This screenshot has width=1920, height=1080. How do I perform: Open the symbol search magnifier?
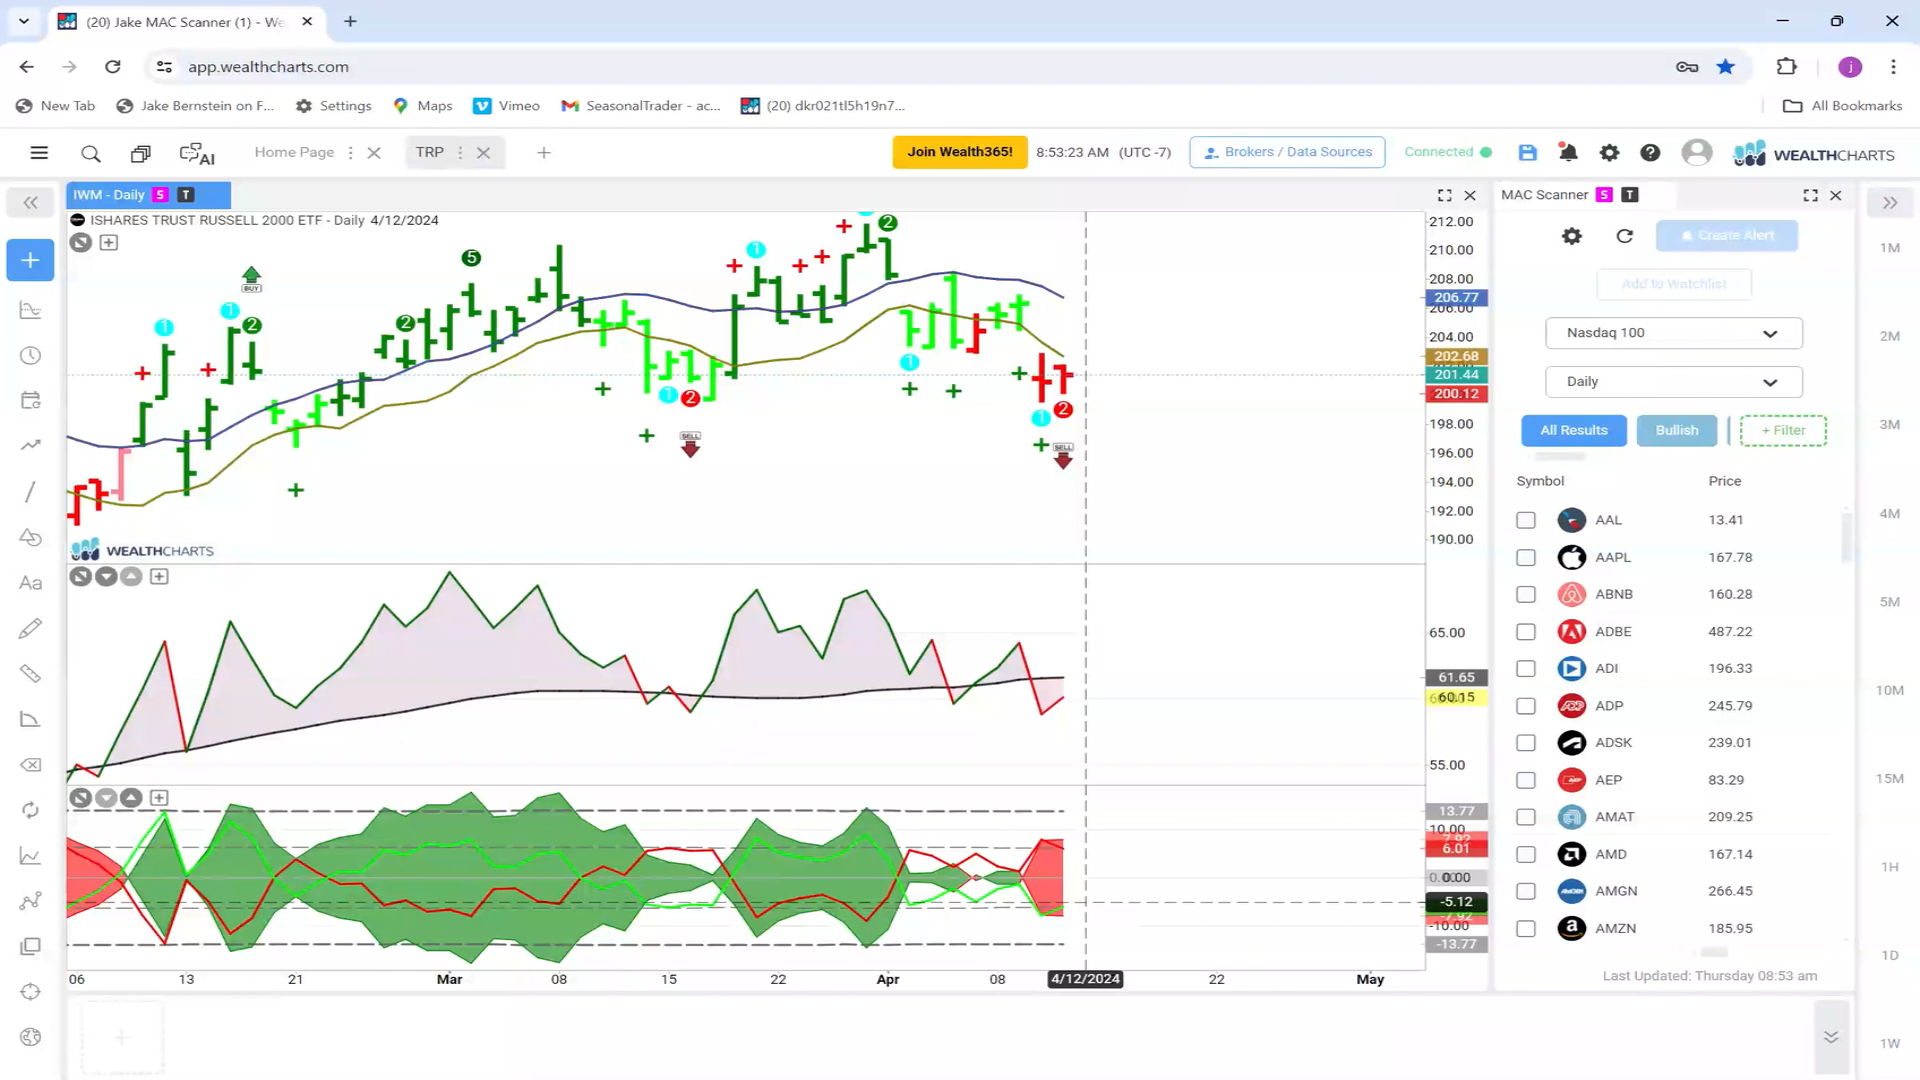click(x=91, y=153)
